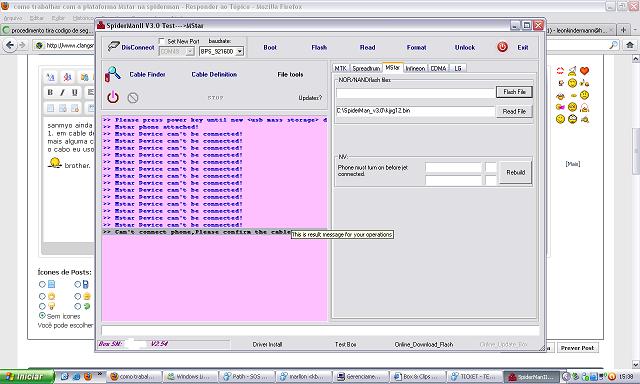Click Test Box in the SpiderMan footer
The image size is (640, 384).
pos(346,344)
